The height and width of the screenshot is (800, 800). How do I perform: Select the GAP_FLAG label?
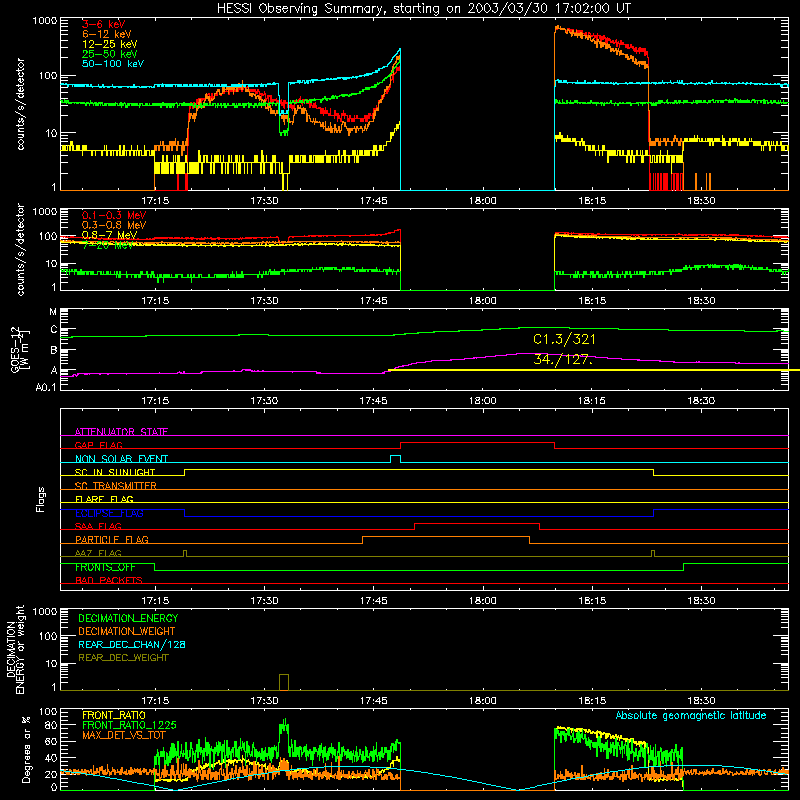click(98, 445)
